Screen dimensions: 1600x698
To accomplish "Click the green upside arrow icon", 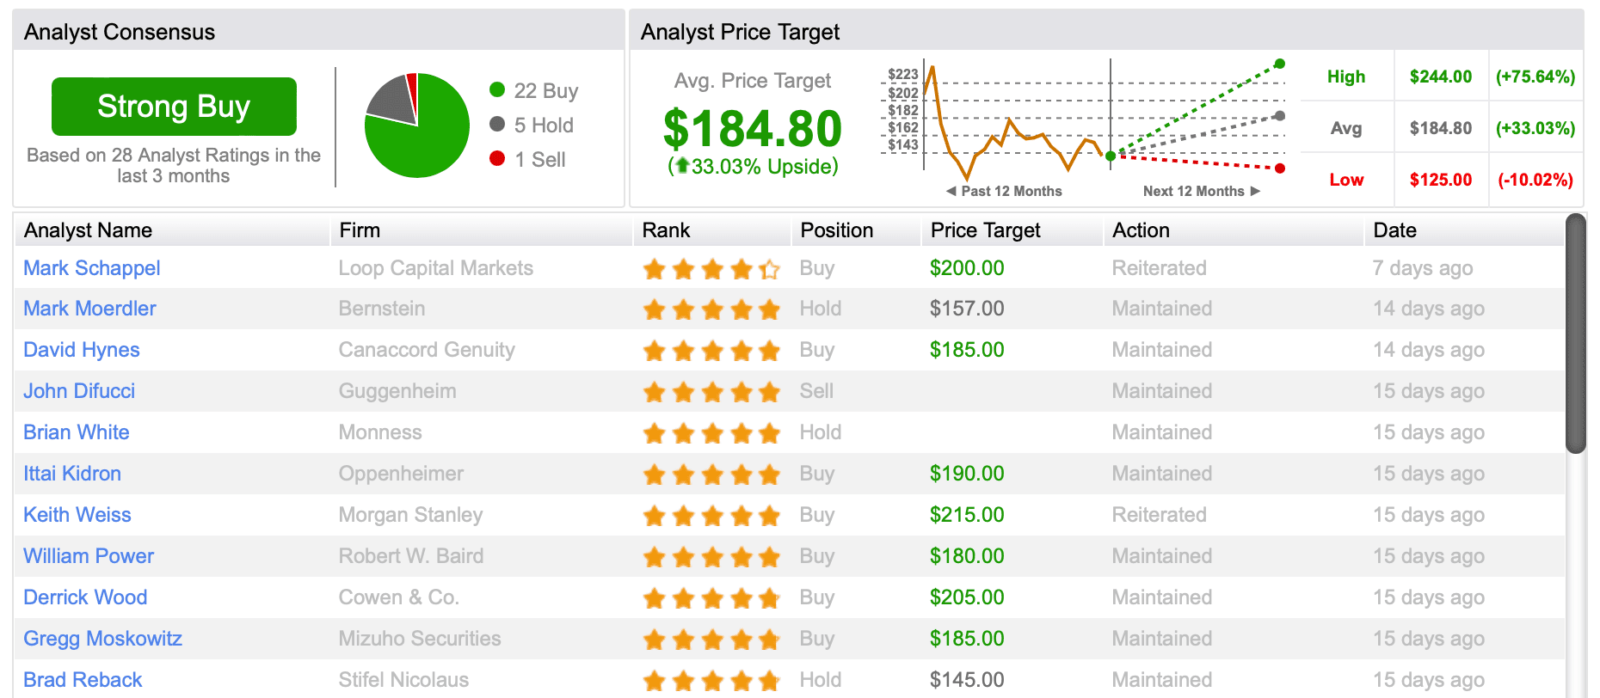I will pos(682,166).
